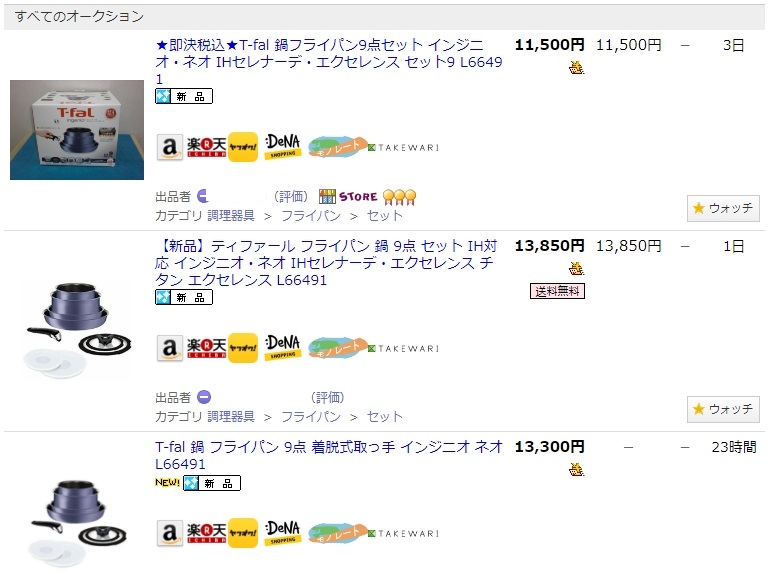Open the 【新品】ティファール フライパン listing title

pyautogui.click(x=326, y=263)
